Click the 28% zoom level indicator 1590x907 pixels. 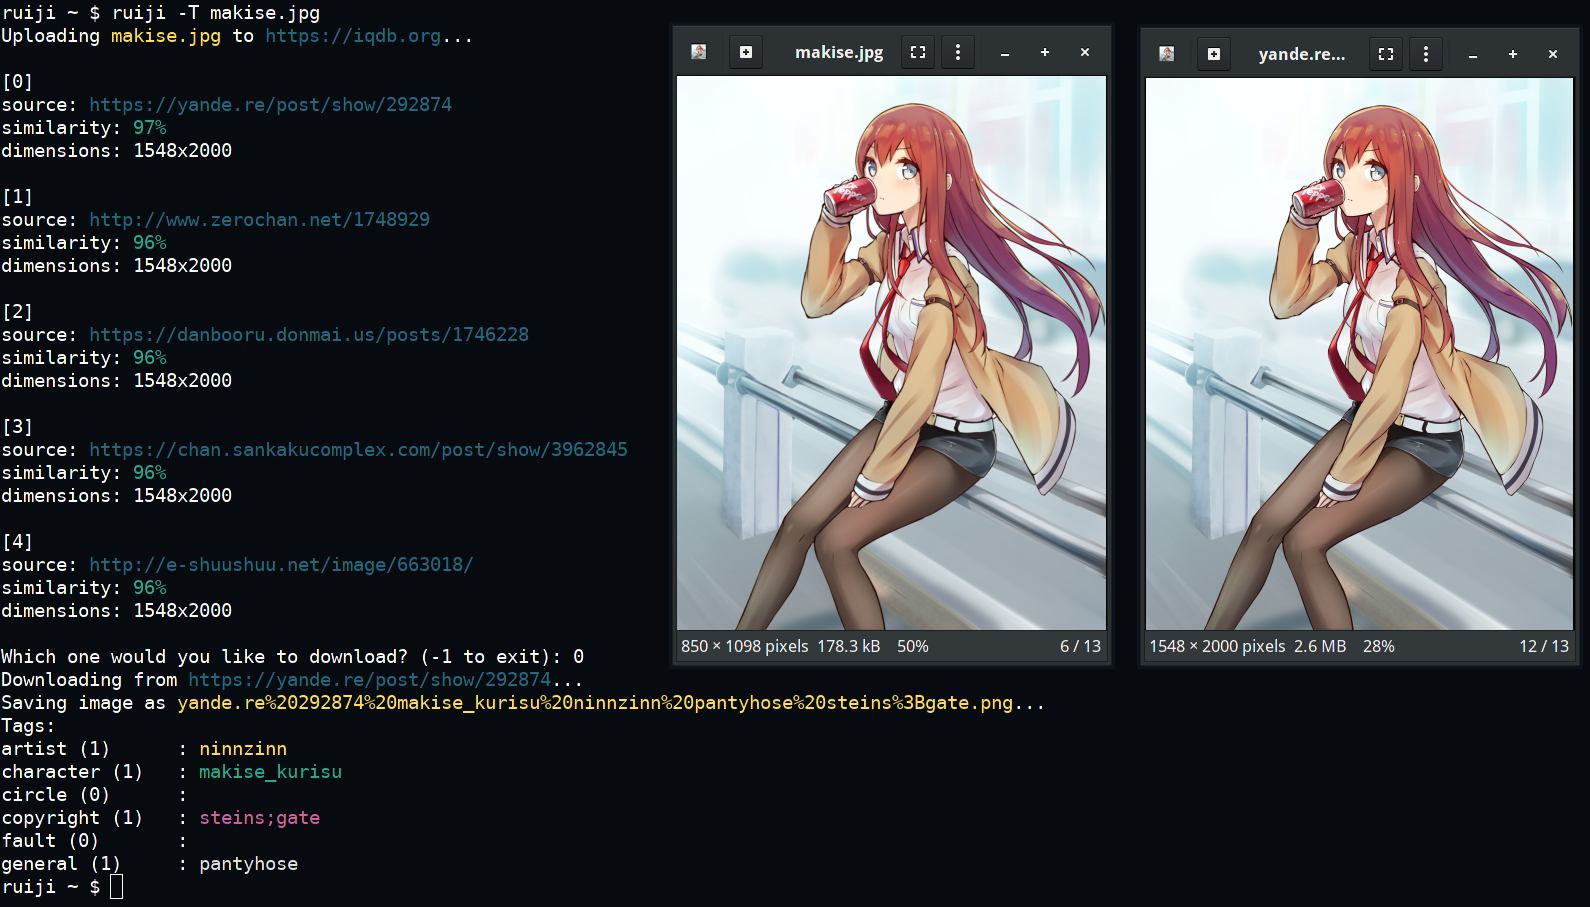click(1379, 646)
